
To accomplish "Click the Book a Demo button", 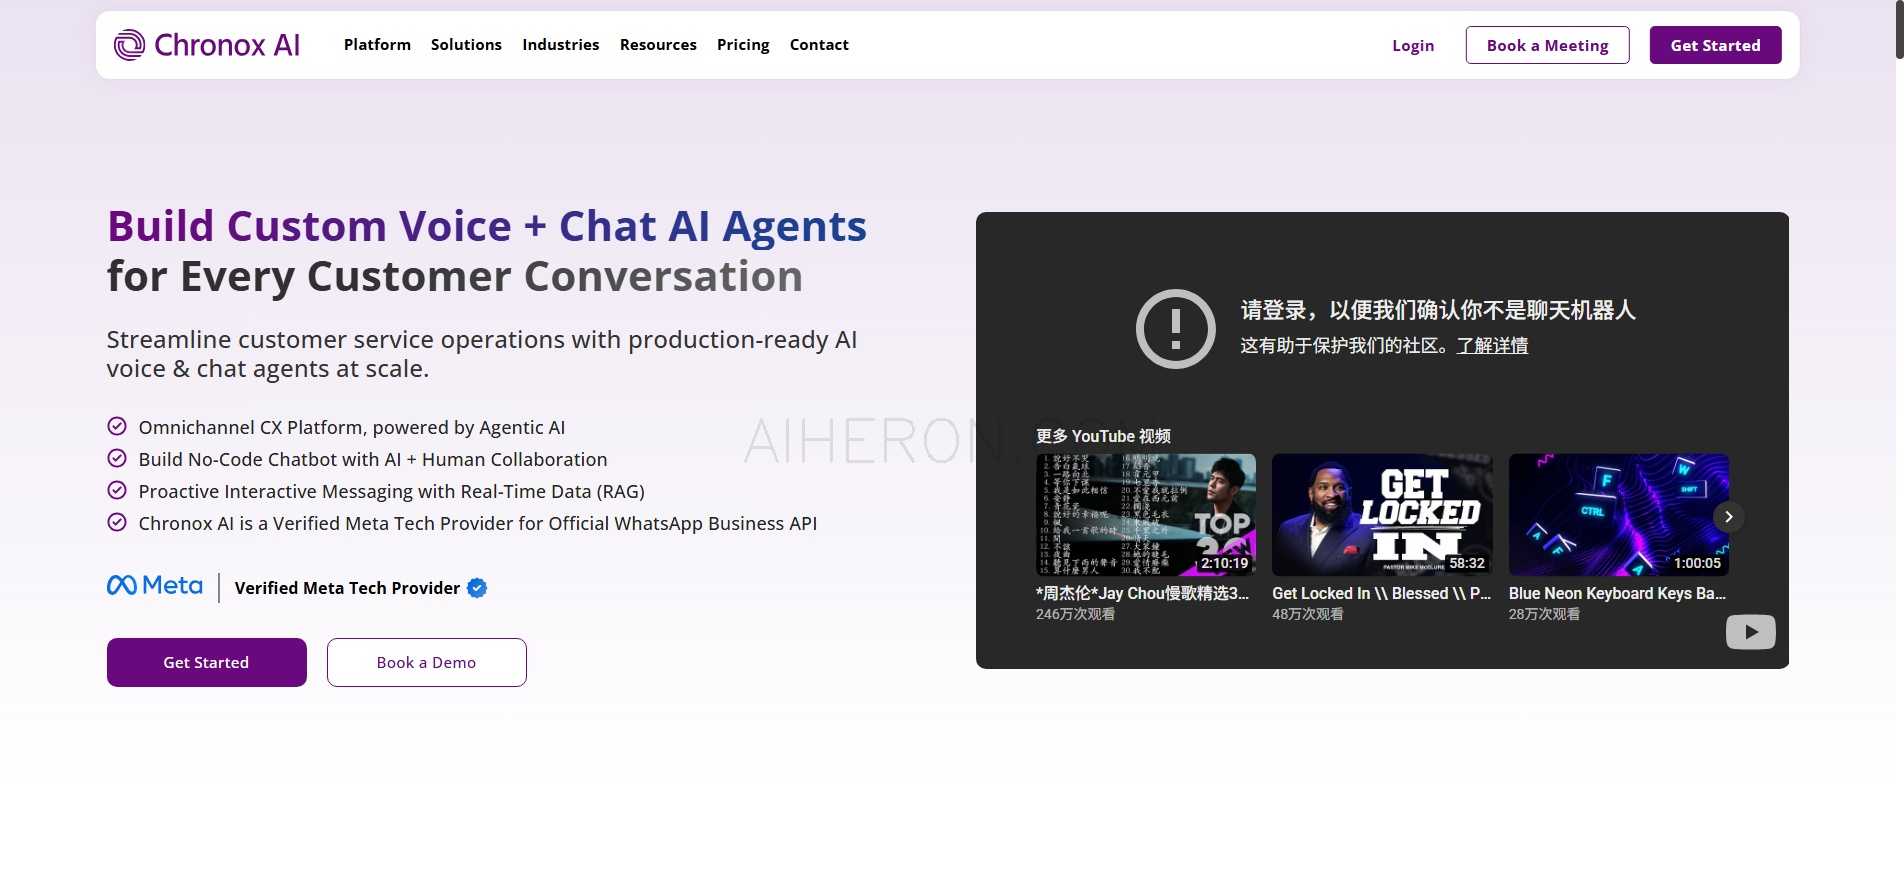I will coord(426,662).
